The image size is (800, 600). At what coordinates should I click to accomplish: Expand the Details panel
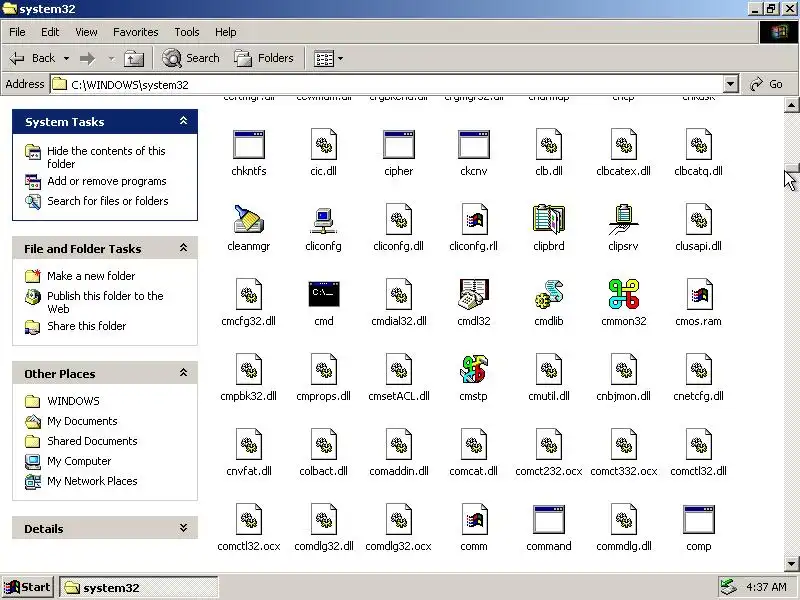183,528
